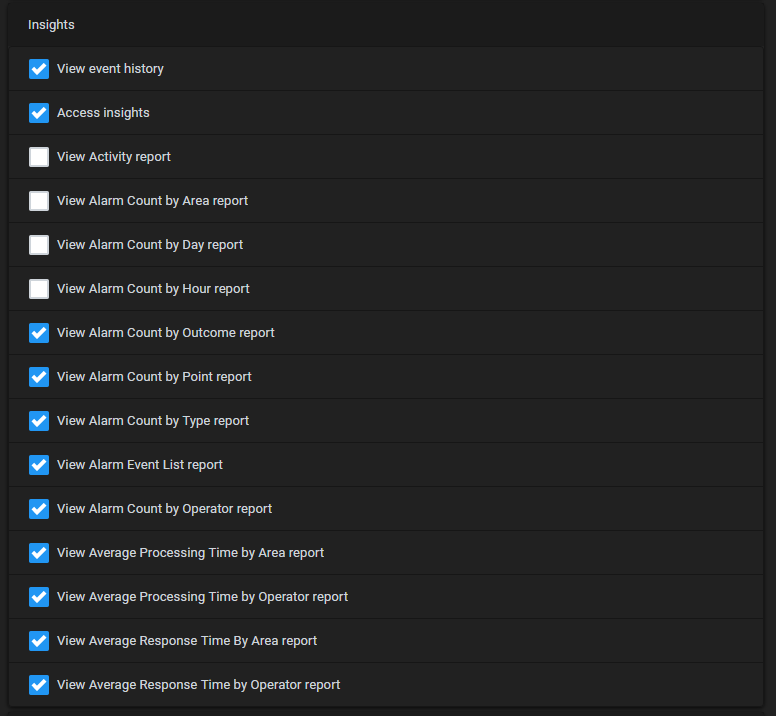
Task: Uncheck View Alarm Count by Operator report
Action: click(39, 509)
